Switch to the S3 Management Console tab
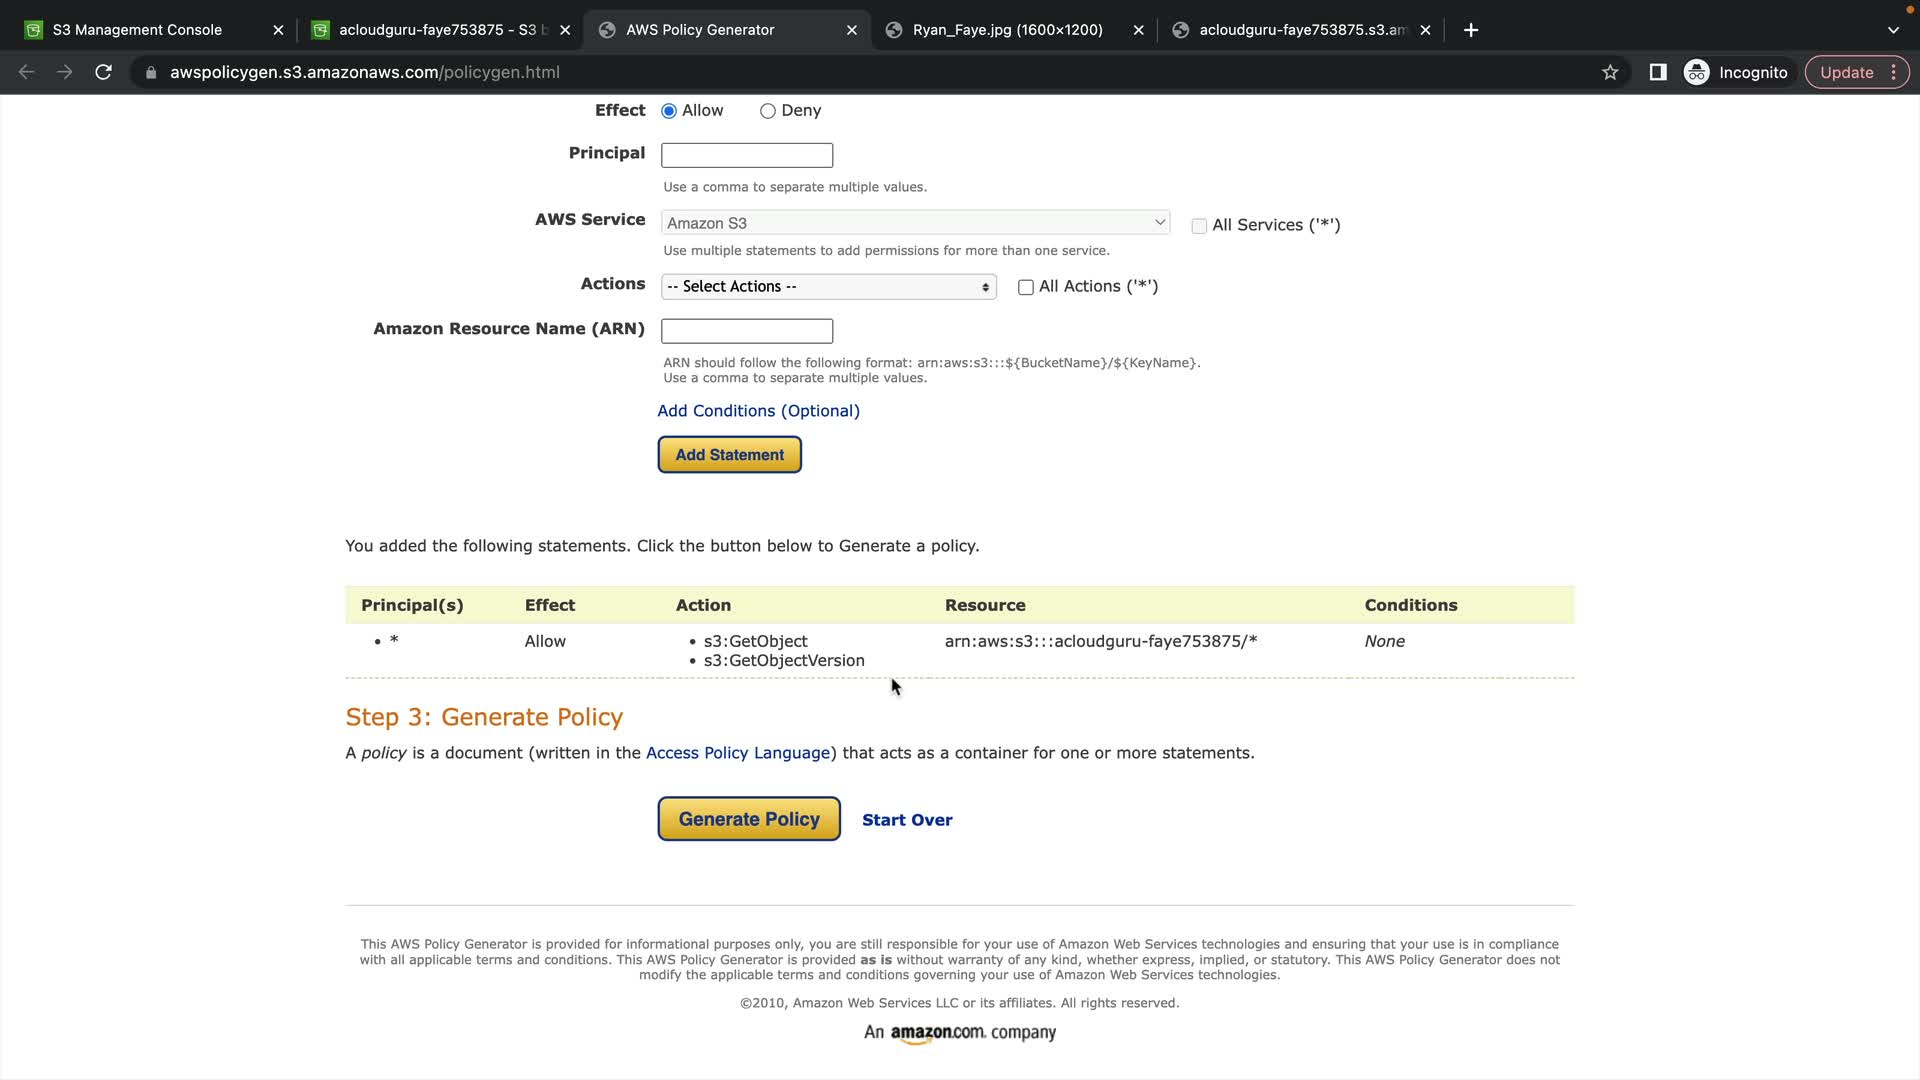The image size is (1920, 1080). point(138,30)
